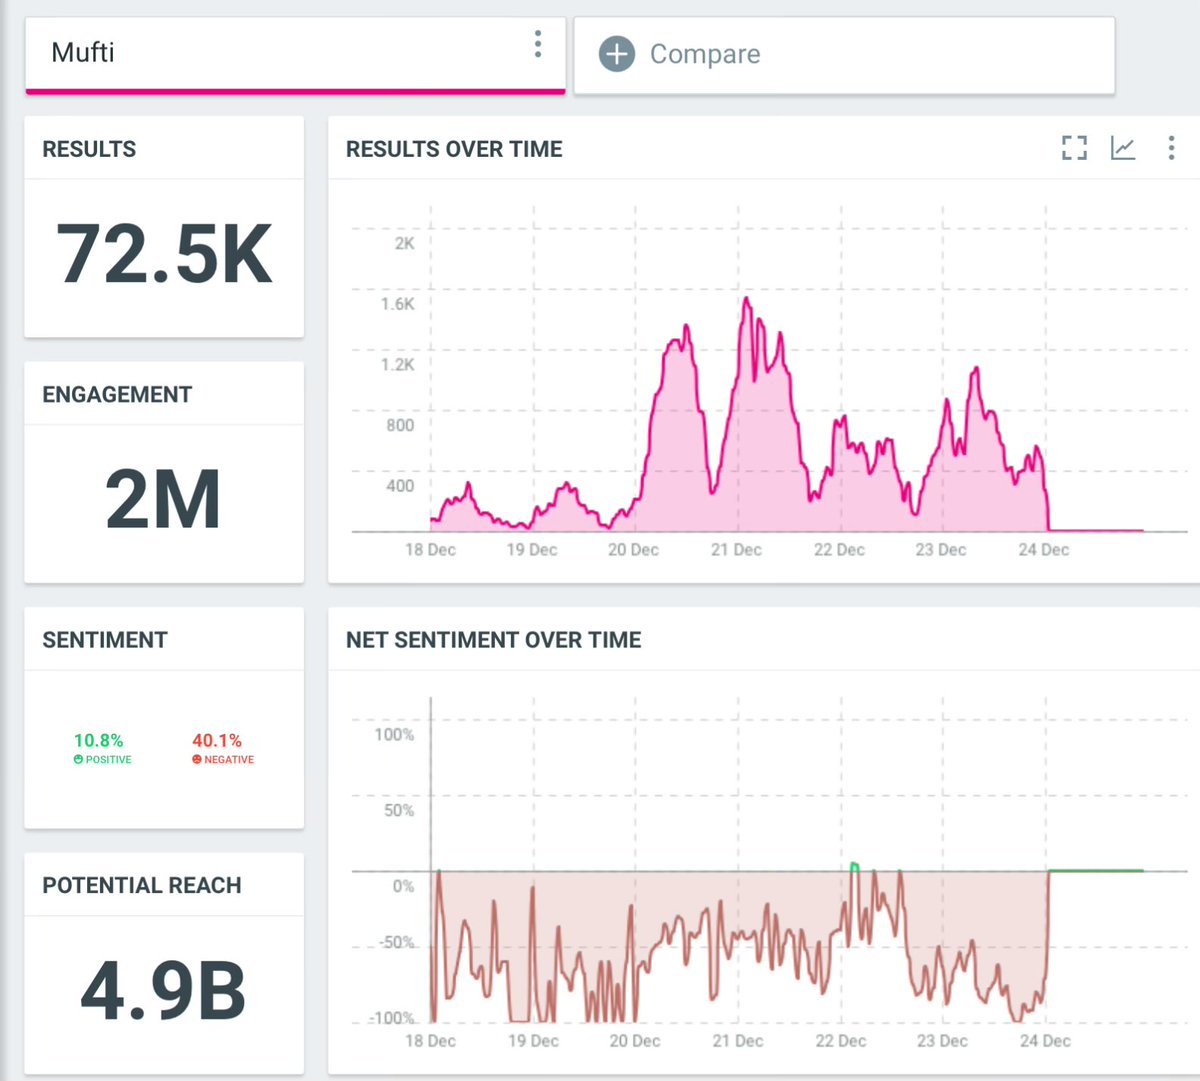
Task: Click the 0% label in sentiment chart
Action: coord(403,887)
